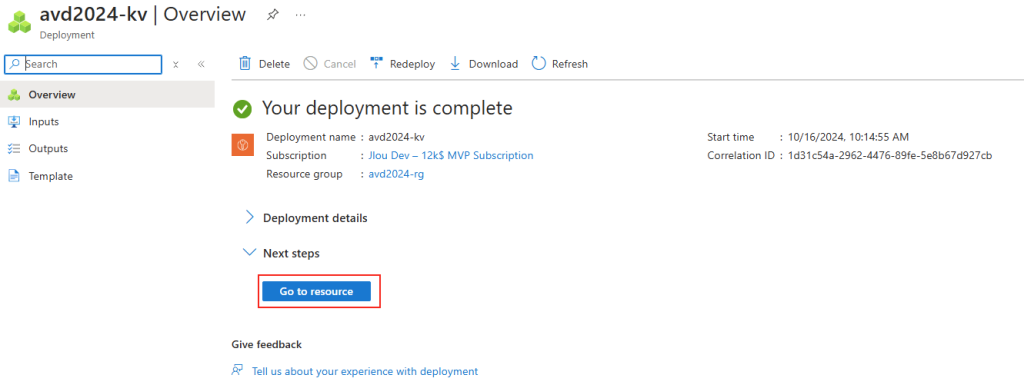This screenshot has width=1024, height=385.
Task: Click the Inputs icon in sidebar
Action: (14, 121)
